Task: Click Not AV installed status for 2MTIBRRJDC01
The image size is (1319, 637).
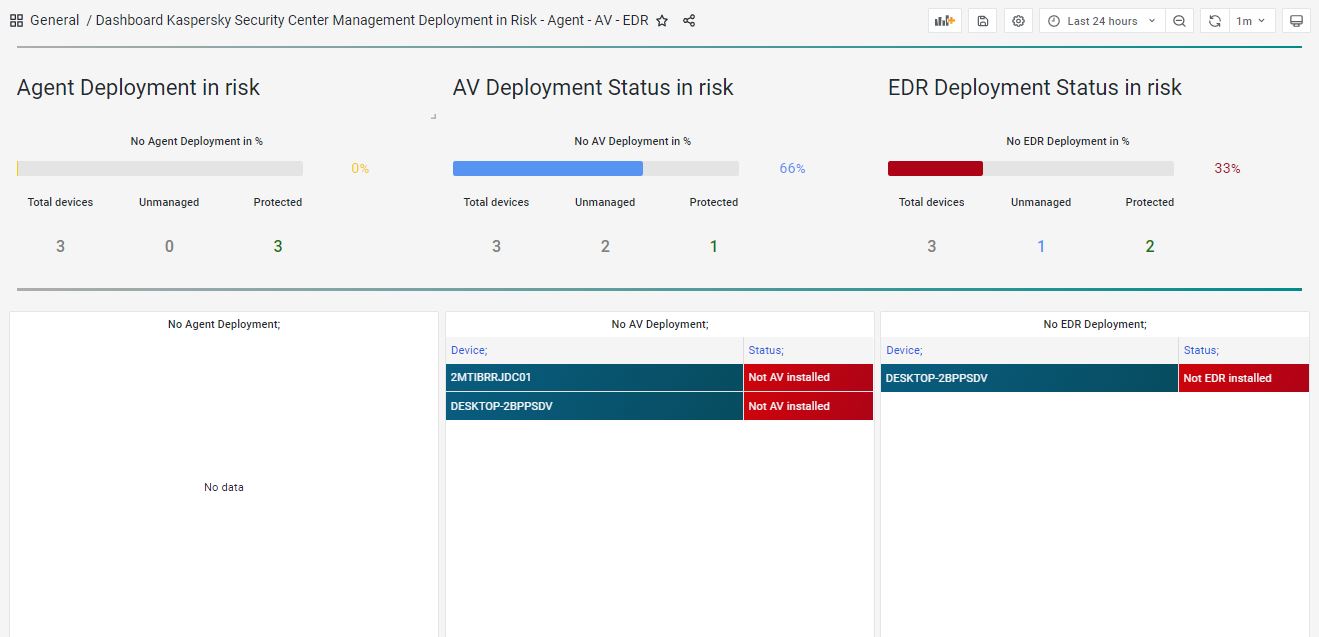Action: [808, 377]
